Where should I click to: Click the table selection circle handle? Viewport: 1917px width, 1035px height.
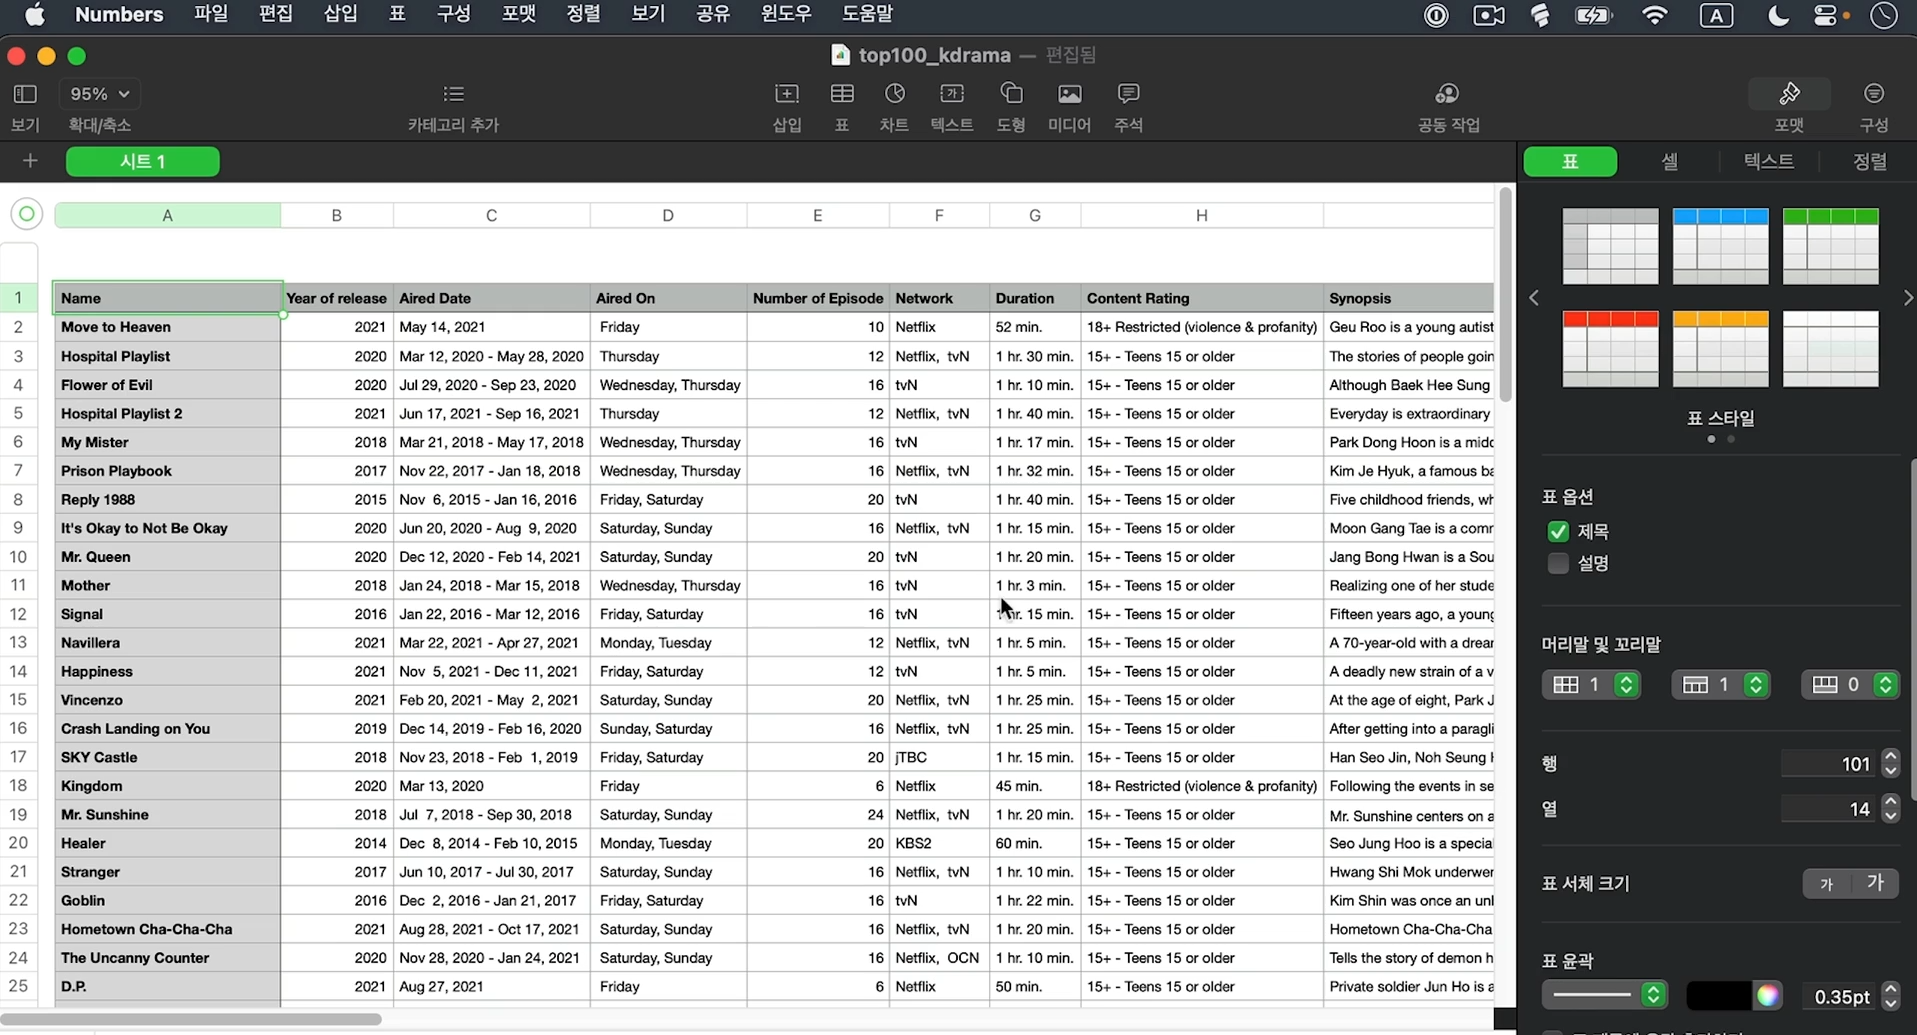[27, 213]
